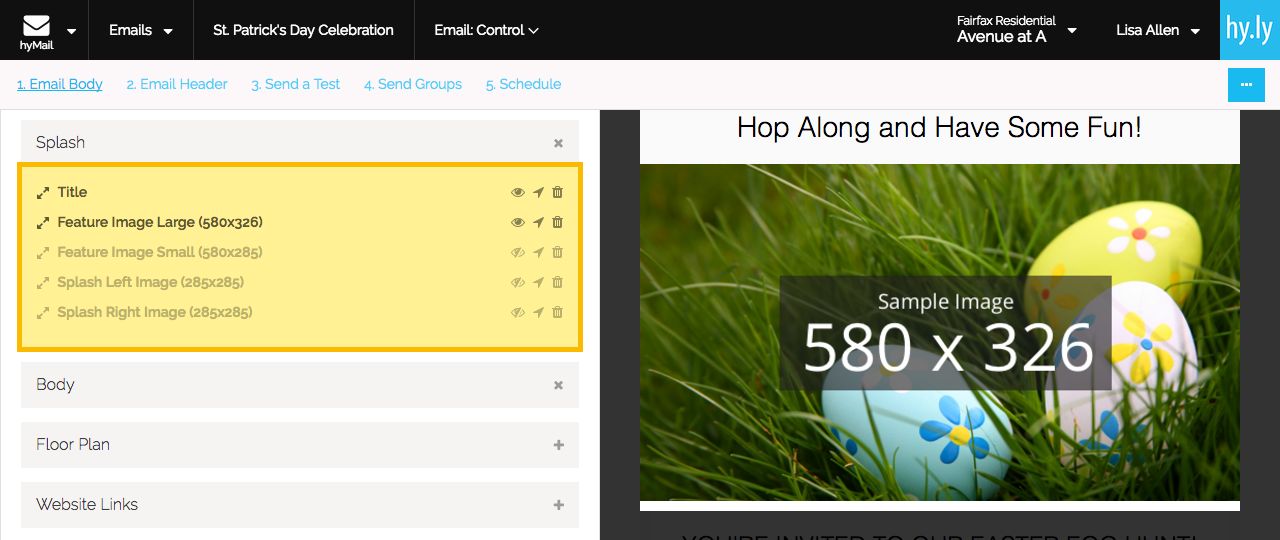Viewport: 1280px width, 540px height.
Task: Delete Splash Right Image with trash icon
Action: click(x=558, y=312)
